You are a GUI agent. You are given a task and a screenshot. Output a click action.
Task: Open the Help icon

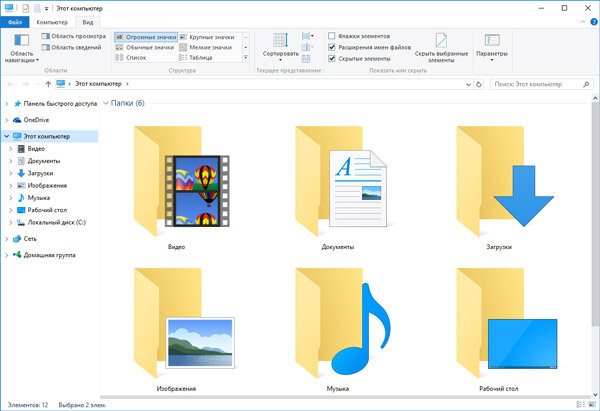pos(594,22)
